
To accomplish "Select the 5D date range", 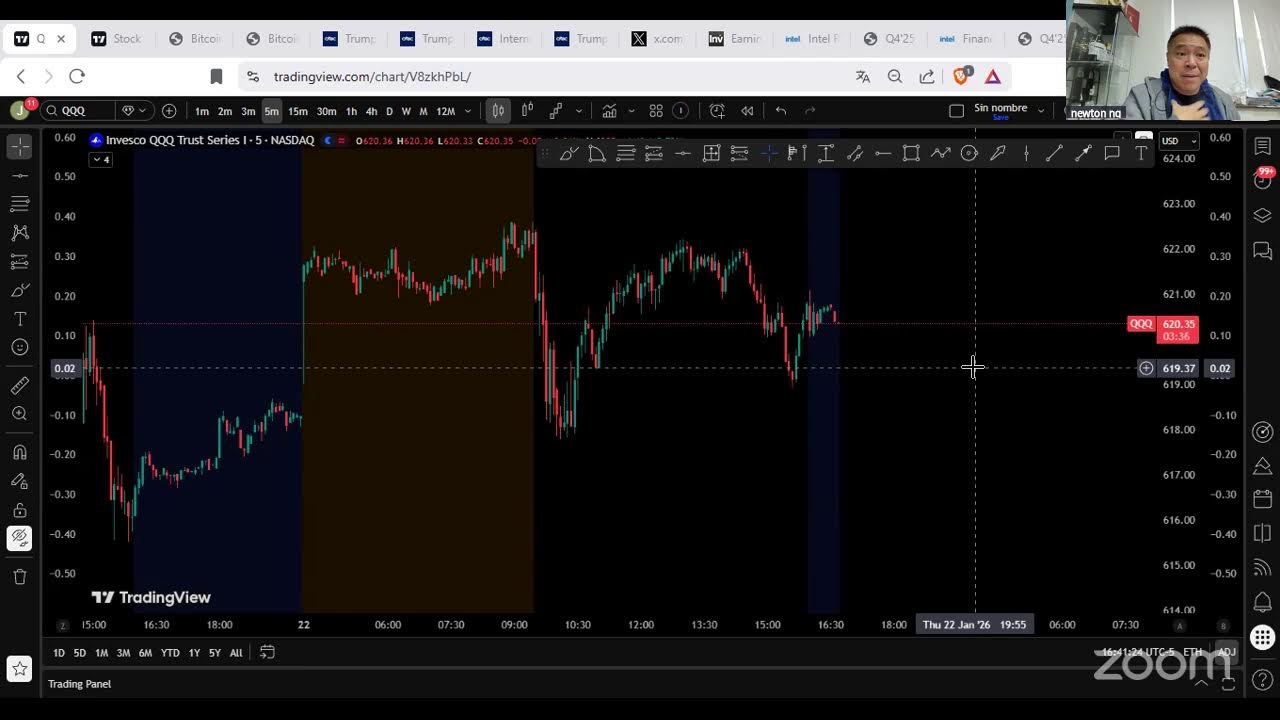I will click(x=80, y=653).
